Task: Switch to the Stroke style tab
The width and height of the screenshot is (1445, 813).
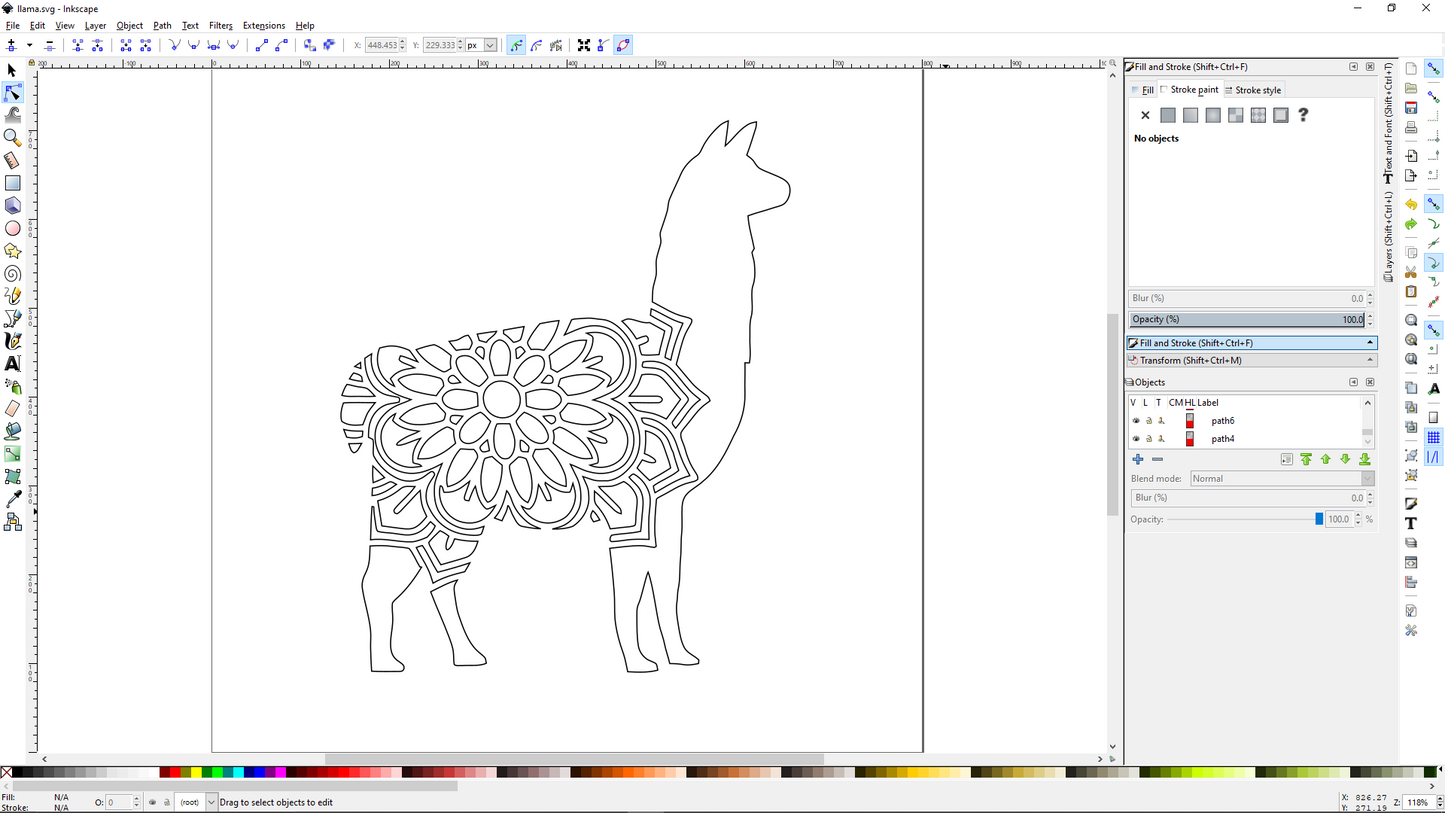Action: coord(1256,90)
